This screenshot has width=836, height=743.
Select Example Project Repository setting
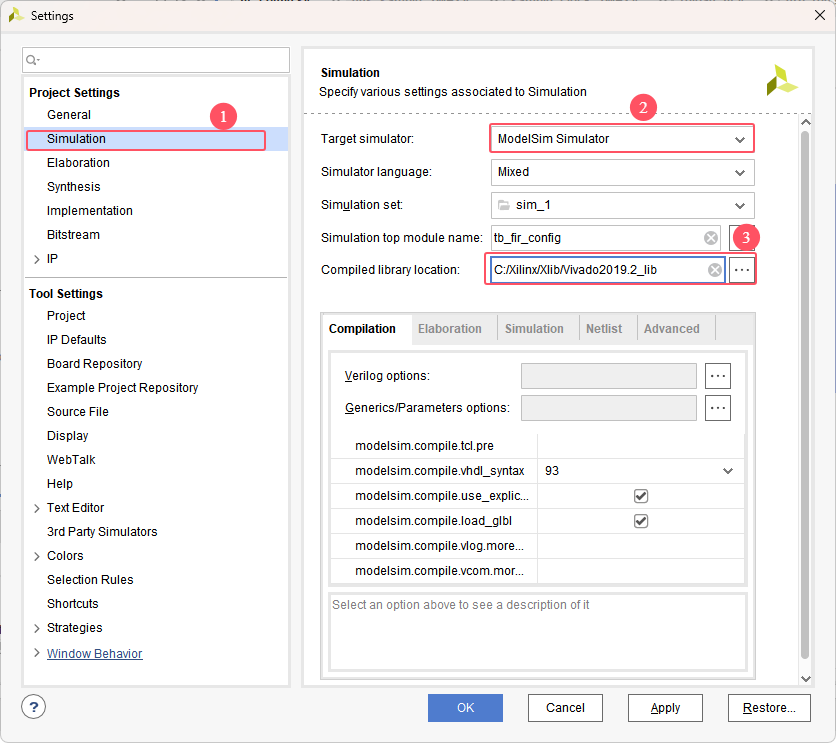(123, 388)
